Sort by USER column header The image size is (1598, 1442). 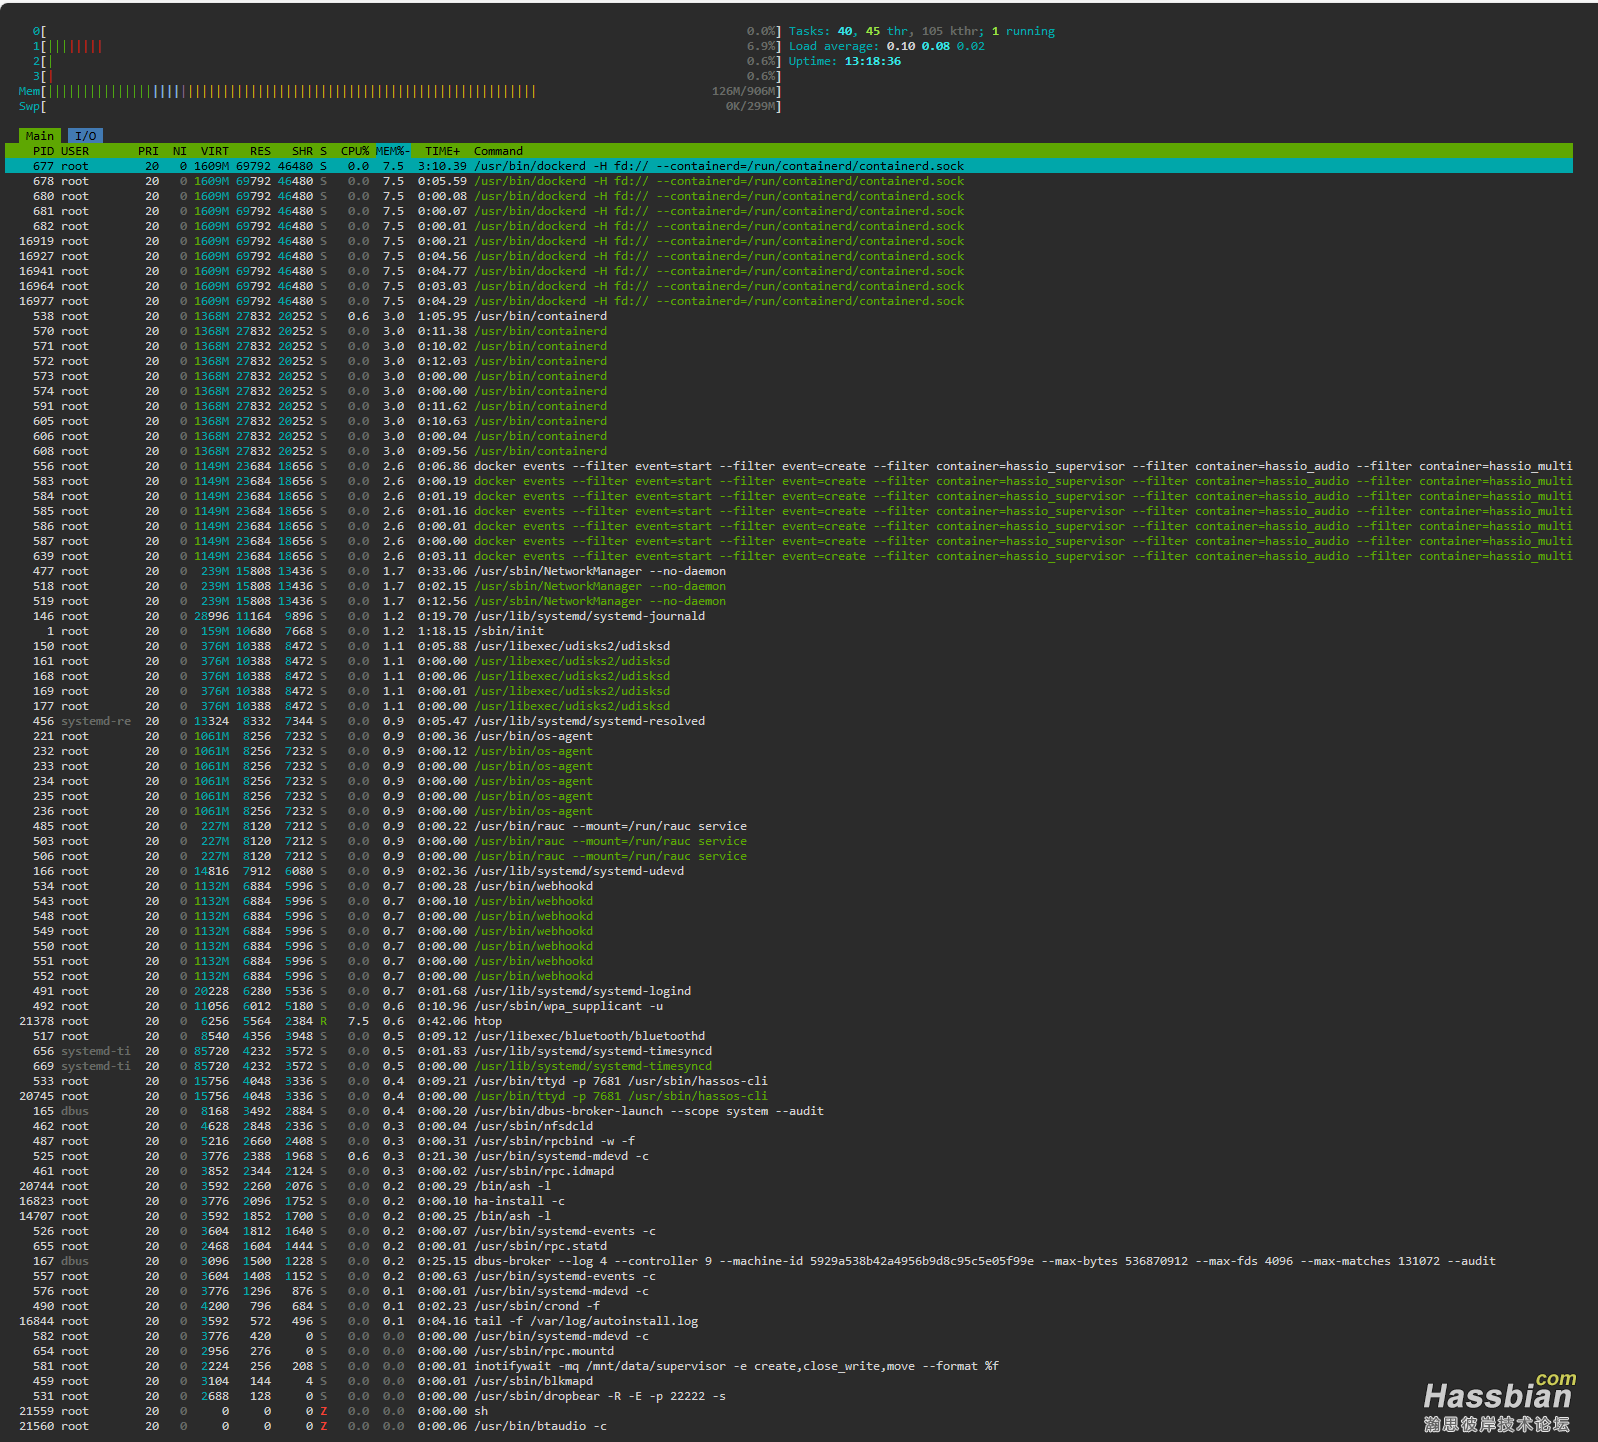click(x=75, y=151)
